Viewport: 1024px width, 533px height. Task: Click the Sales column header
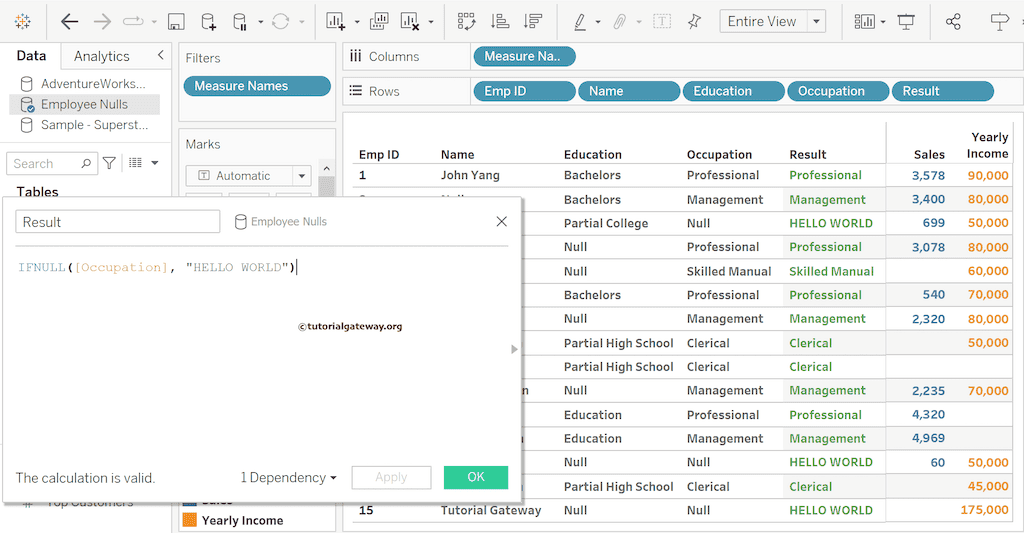pyautogui.click(x=929, y=154)
